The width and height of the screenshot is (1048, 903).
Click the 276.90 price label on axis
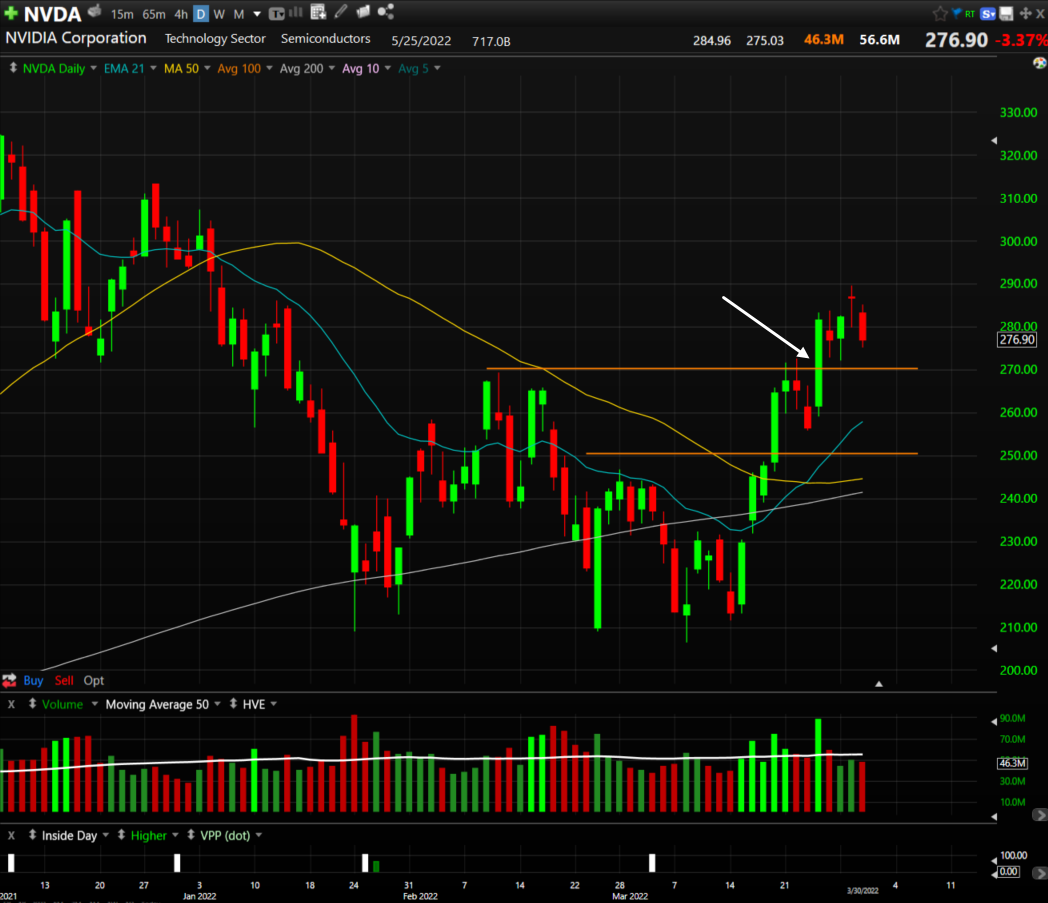1017,340
